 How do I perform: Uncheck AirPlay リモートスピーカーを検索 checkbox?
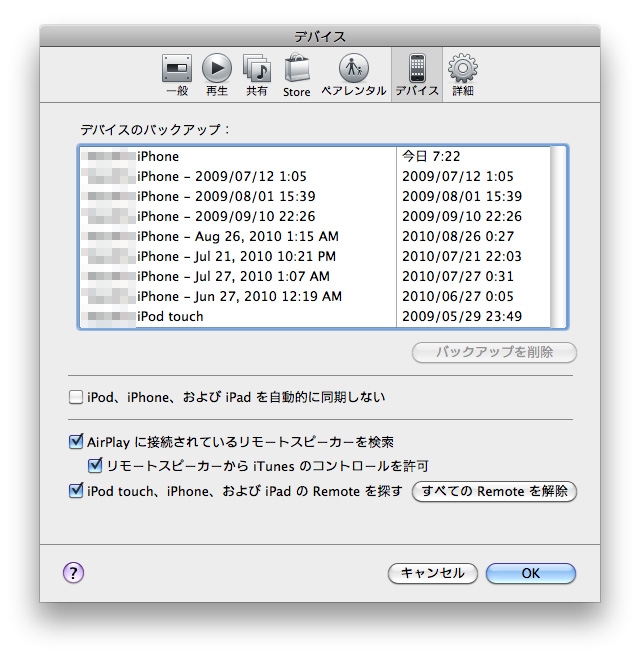click(x=76, y=442)
